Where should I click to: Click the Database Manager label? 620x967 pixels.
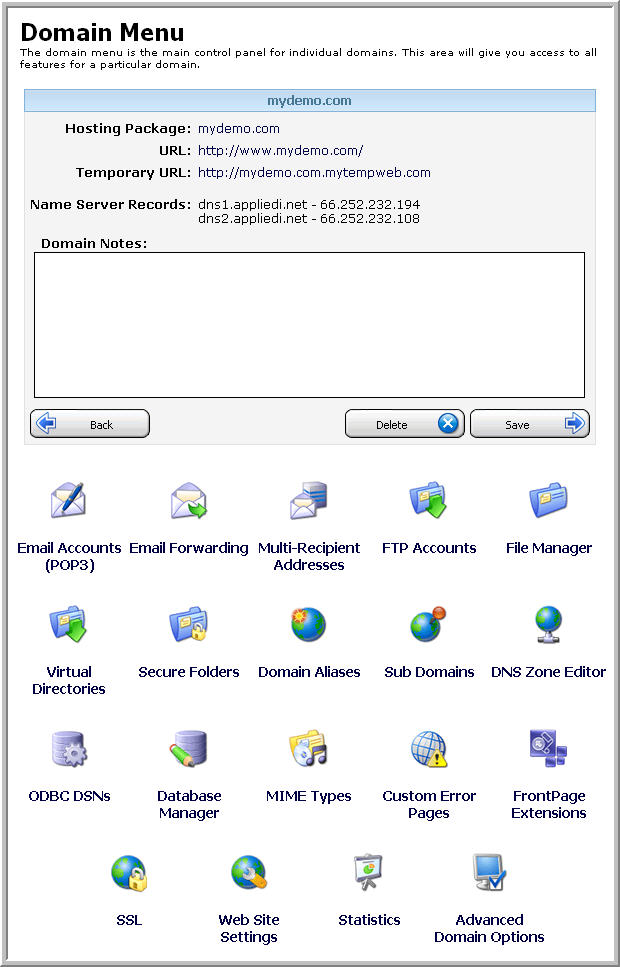pos(189,804)
